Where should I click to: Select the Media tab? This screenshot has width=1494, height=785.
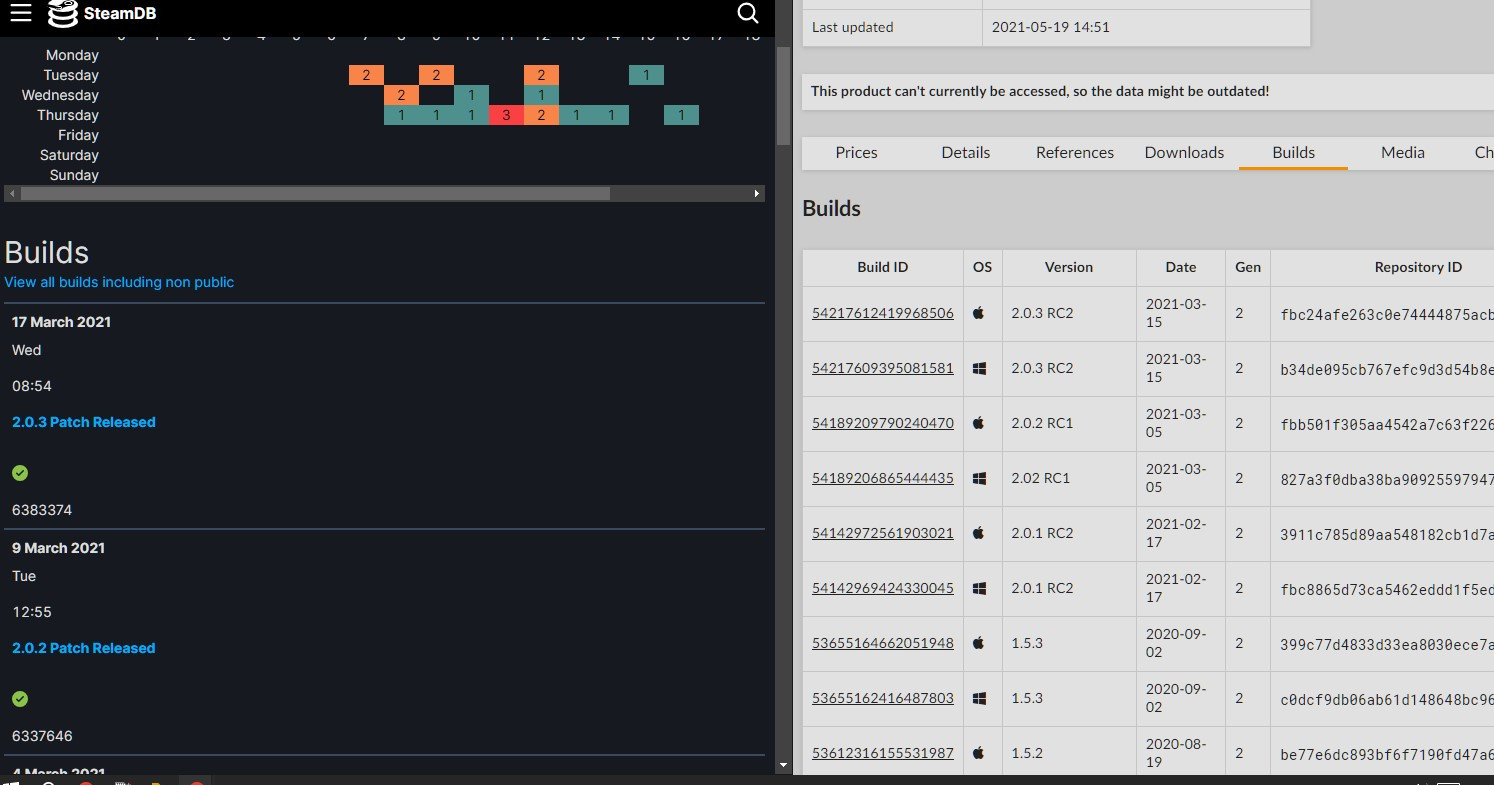1402,152
